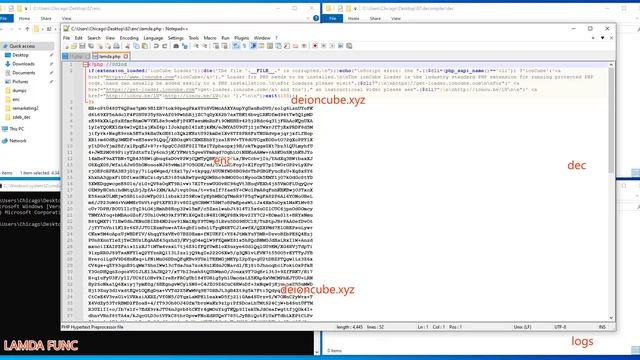640x360 pixels.
Task: Click the Paste toolbar icon
Action: (x=144, y=46)
